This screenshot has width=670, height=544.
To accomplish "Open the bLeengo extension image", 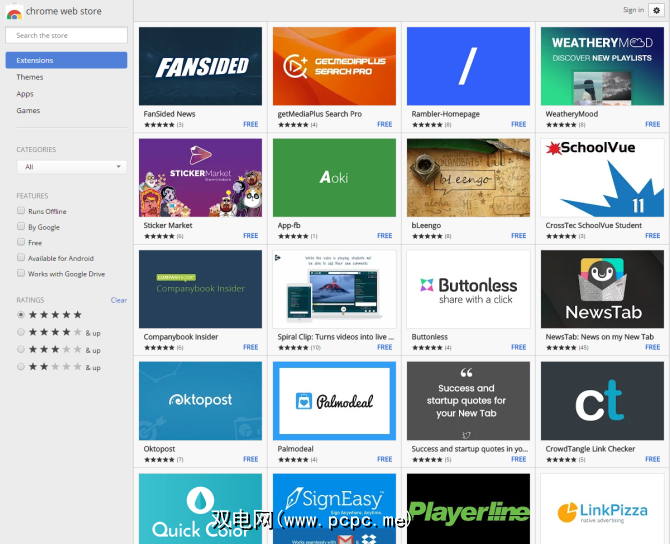I will click(x=468, y=178).
